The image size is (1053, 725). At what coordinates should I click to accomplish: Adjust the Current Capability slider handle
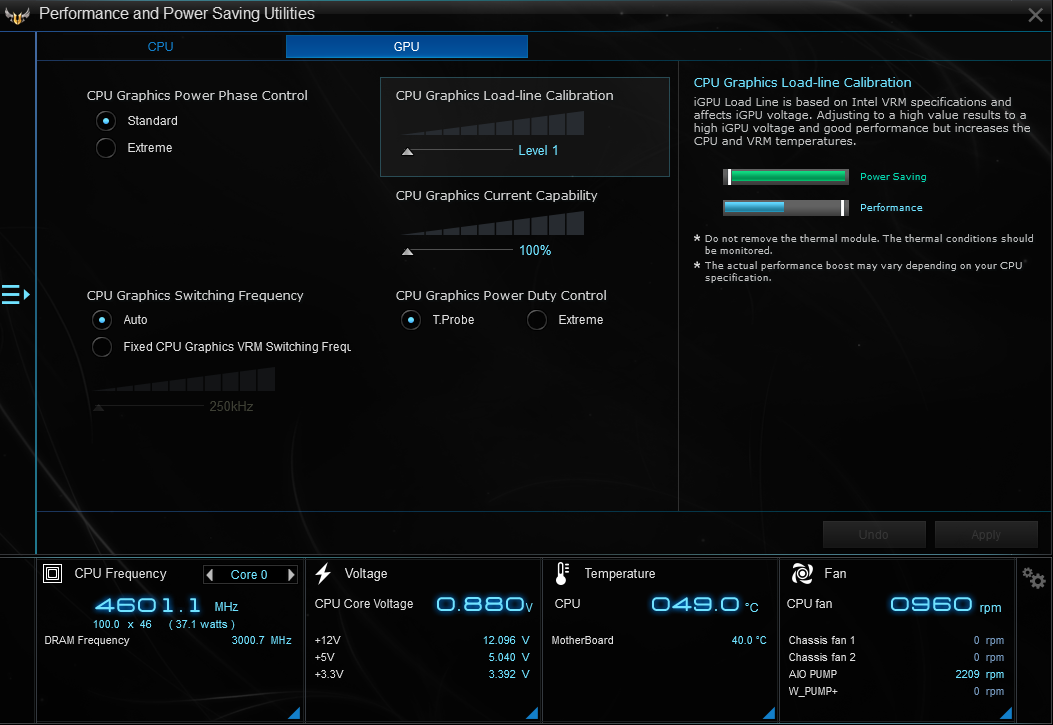[407, 252]
